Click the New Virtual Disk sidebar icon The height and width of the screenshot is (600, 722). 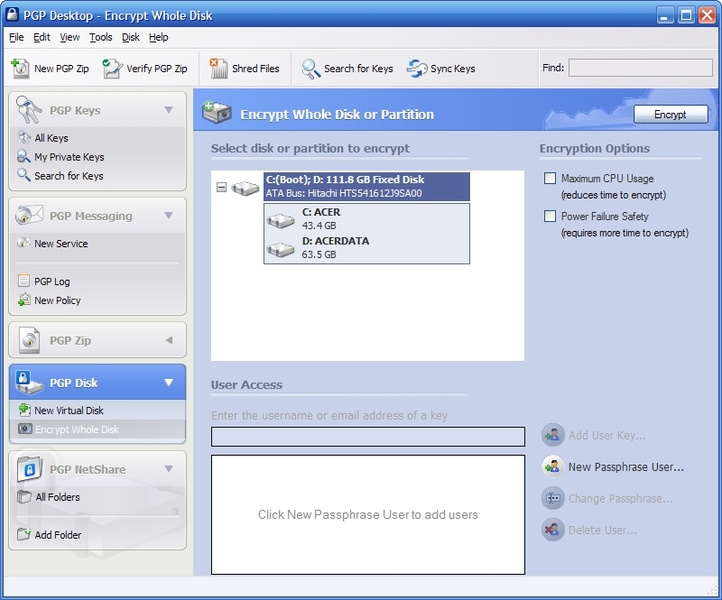tap(24, 410)
